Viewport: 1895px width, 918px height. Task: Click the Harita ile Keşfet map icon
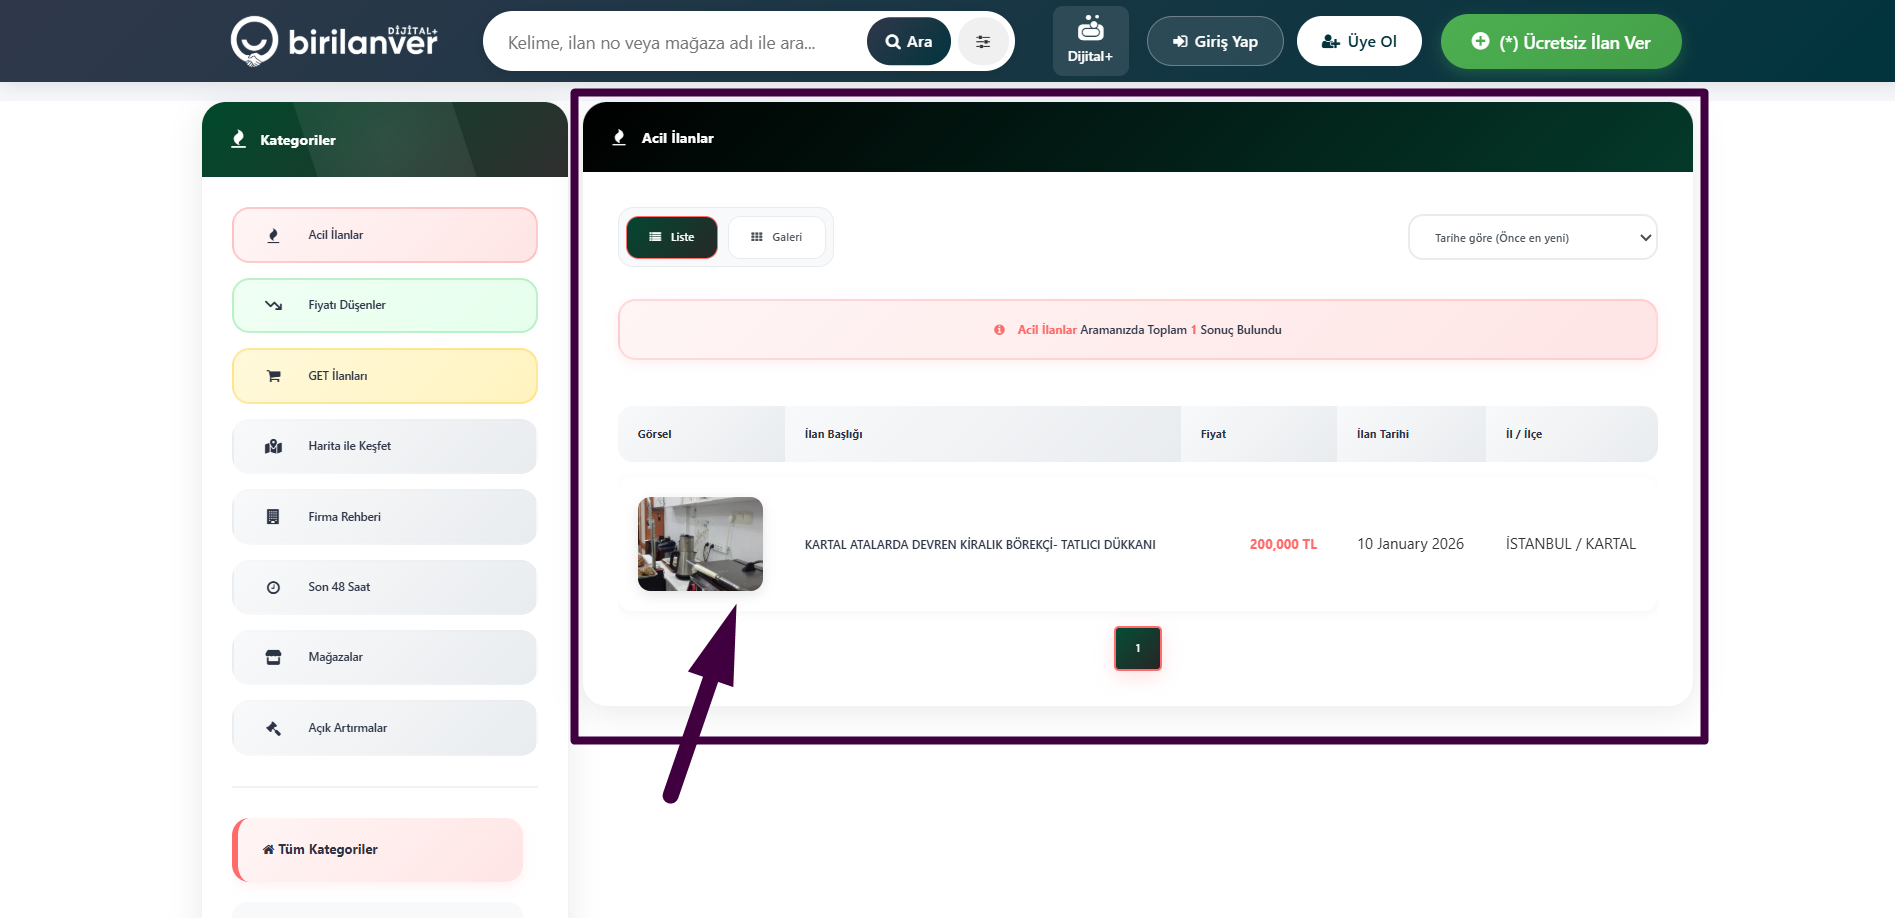click(273, 447)
